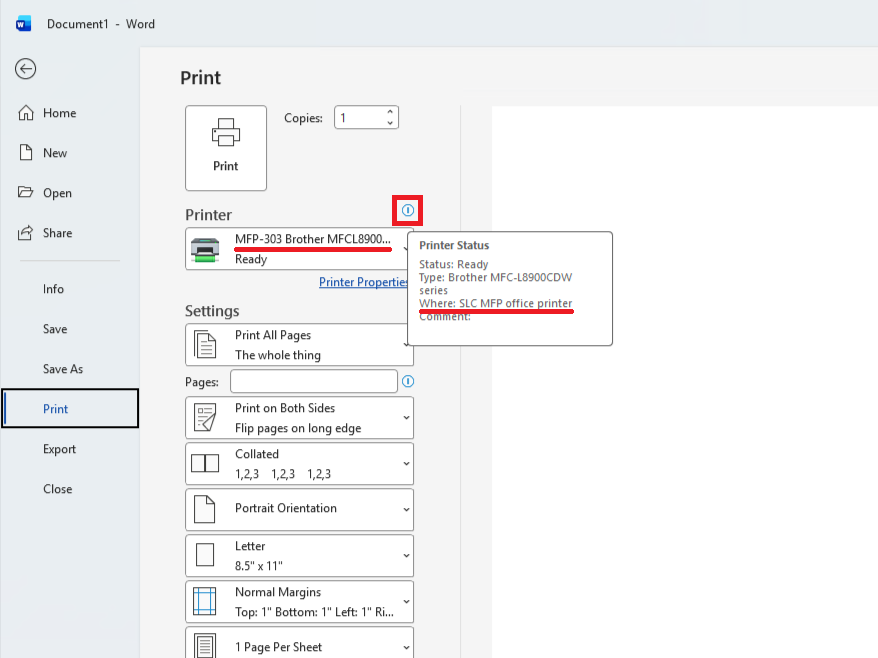
Task: Click the printer device icon beside MFP-303
Action: point(205,250)
